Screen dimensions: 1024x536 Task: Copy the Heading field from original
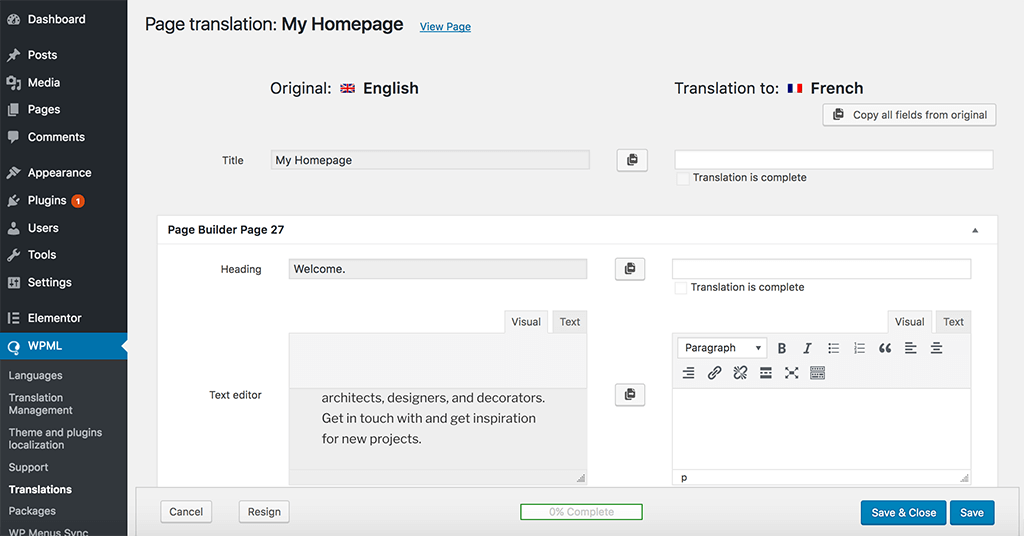point(630,269)
